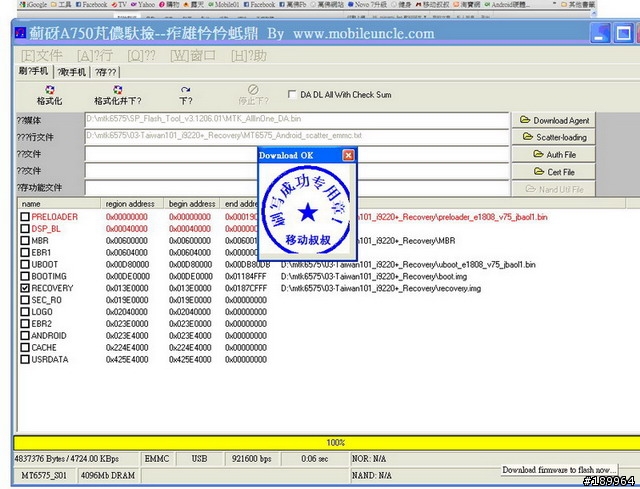Viewport: 640px width, 489px height.
Task: Click the bytes transferred status cell
Action: point(76,459)
